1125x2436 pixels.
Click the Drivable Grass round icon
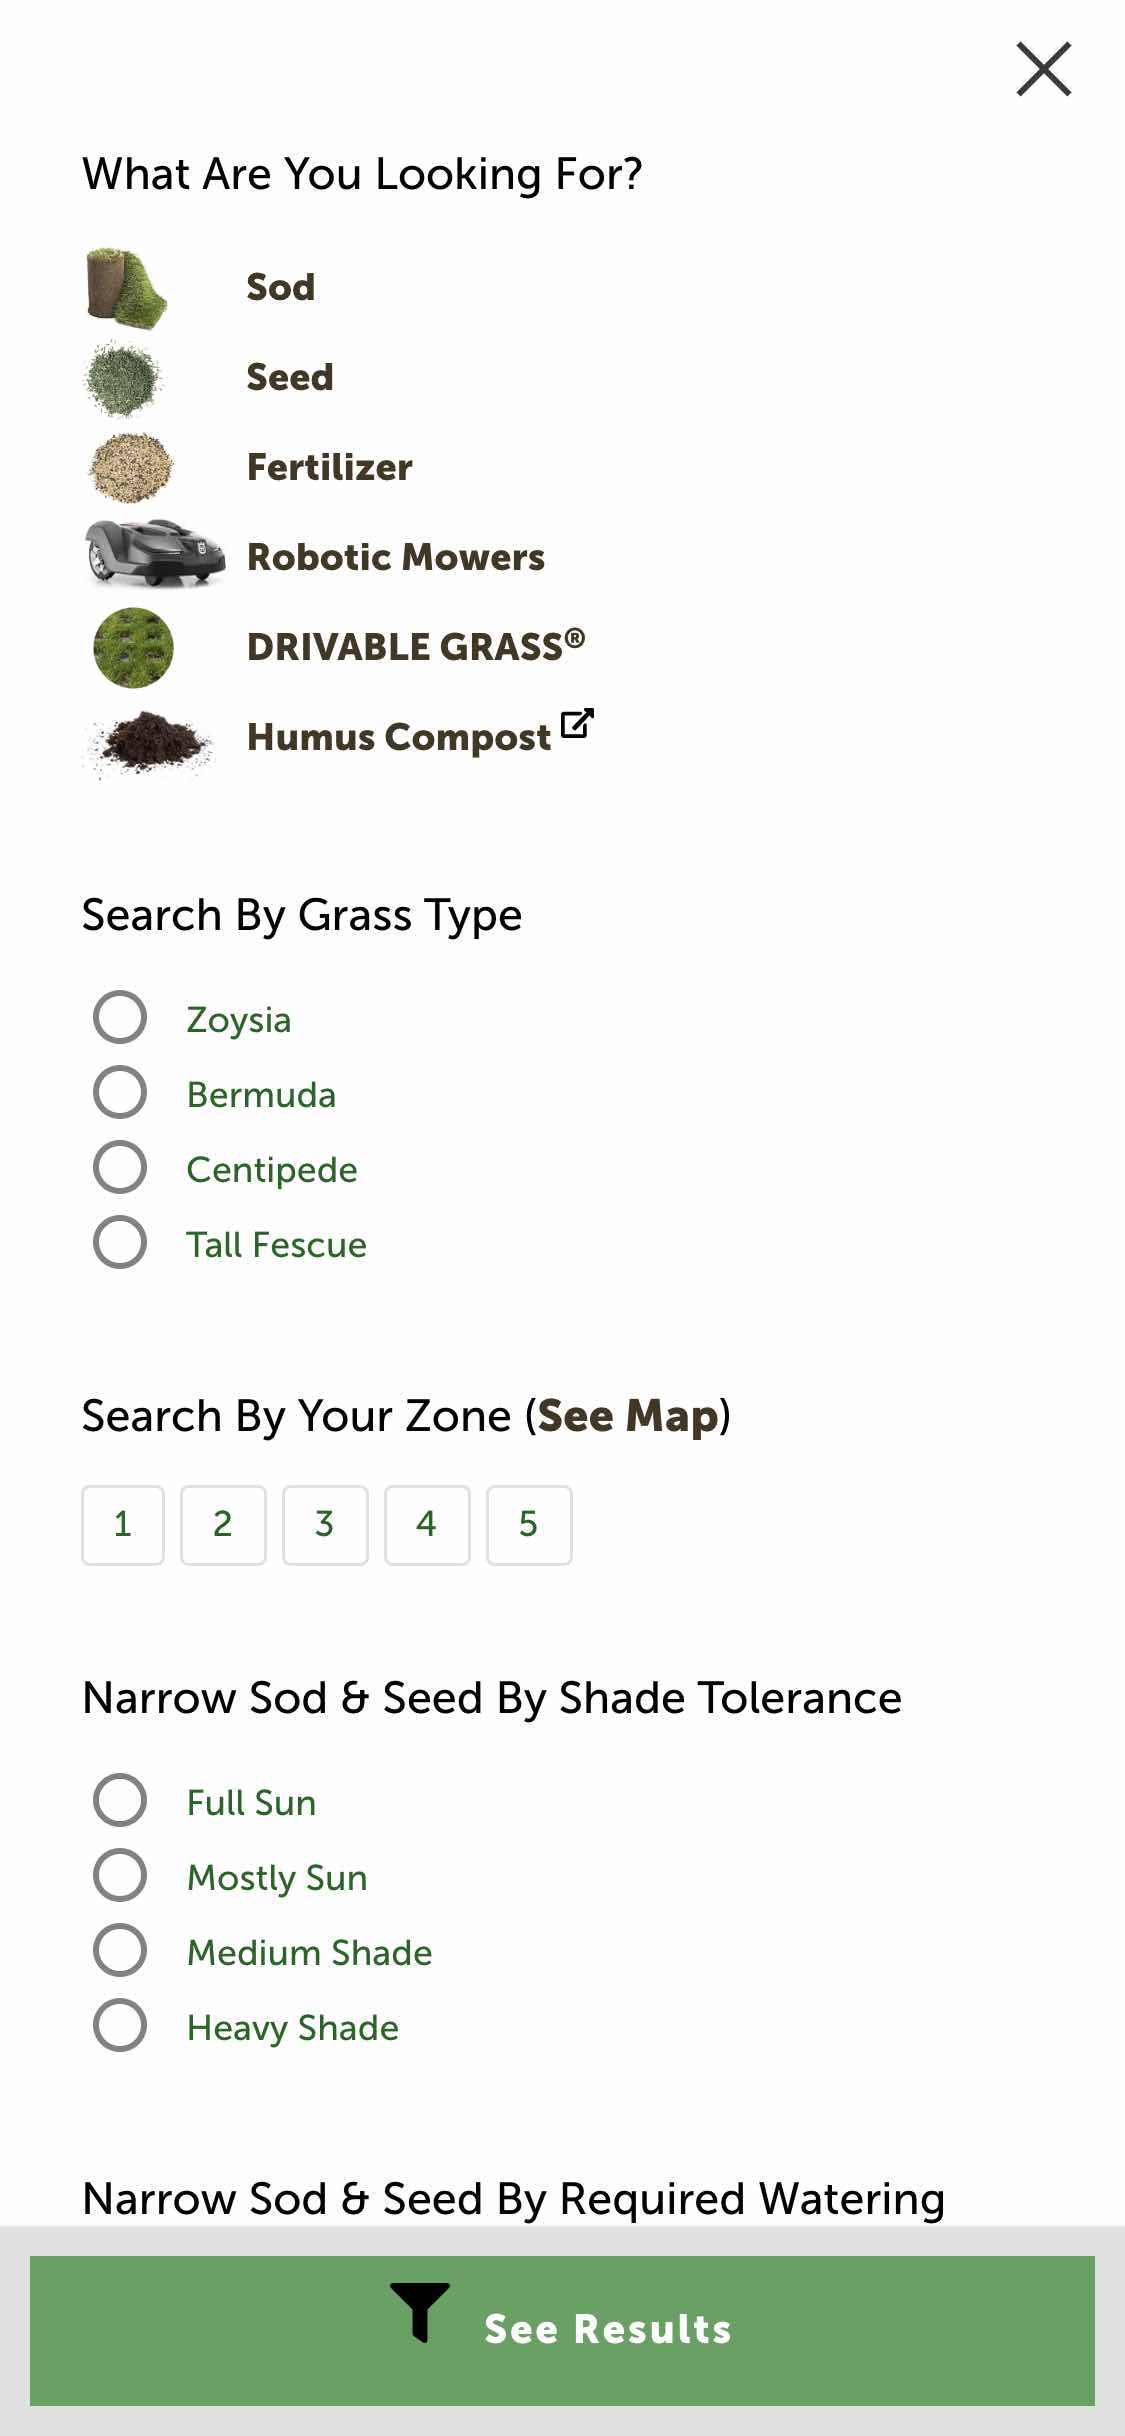point(133,647)
